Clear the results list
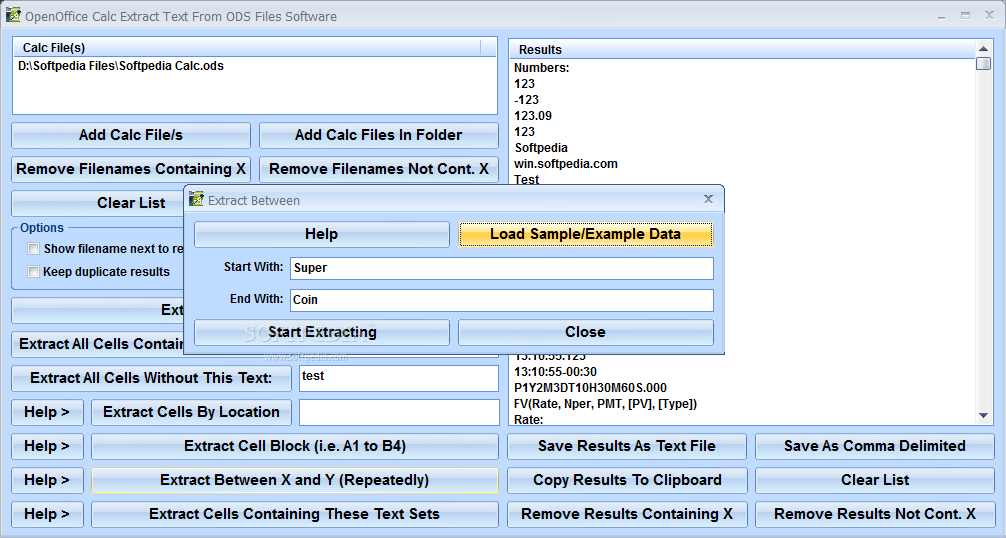Screen dimensions: 1006x538 click(874, 480)
